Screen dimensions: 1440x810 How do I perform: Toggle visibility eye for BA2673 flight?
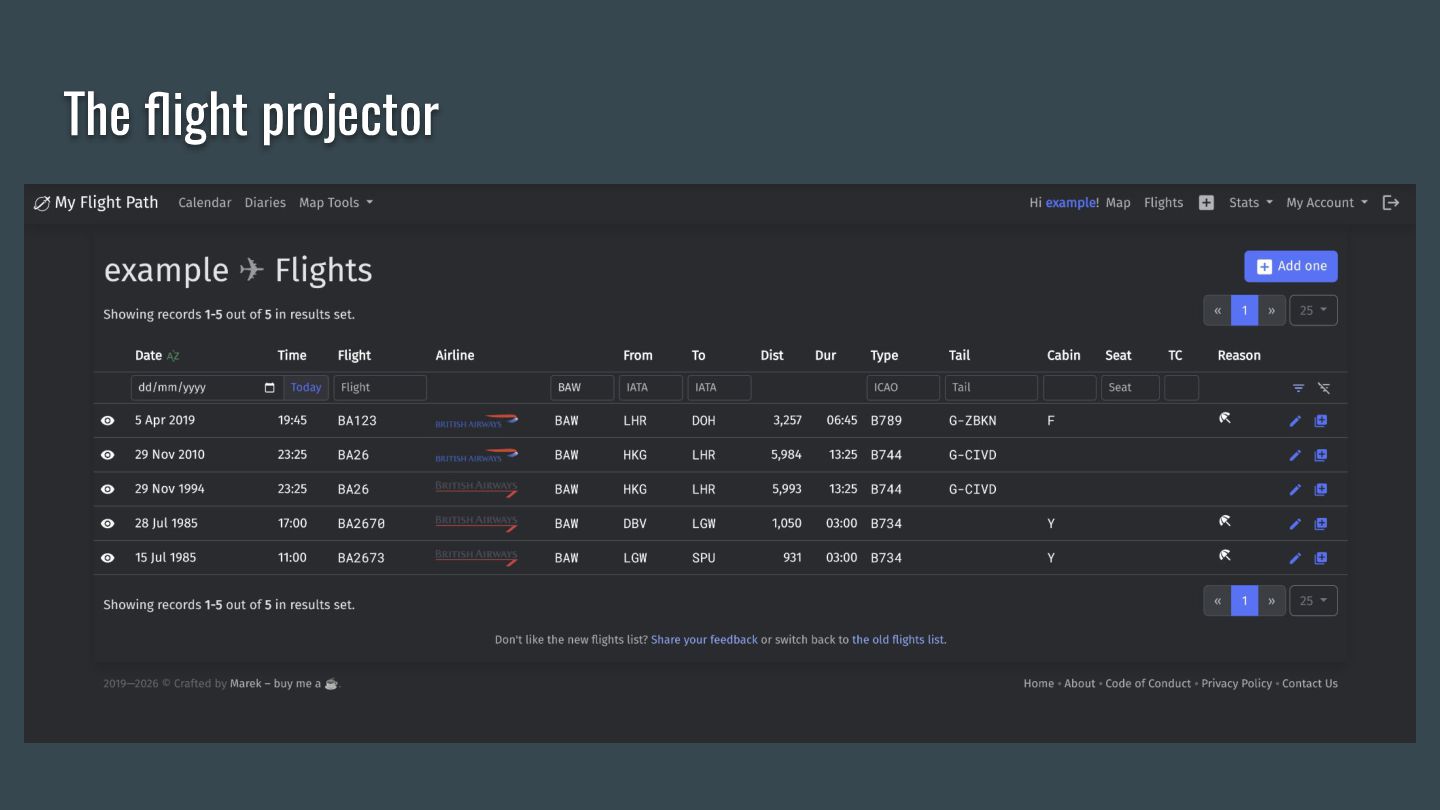108,558
